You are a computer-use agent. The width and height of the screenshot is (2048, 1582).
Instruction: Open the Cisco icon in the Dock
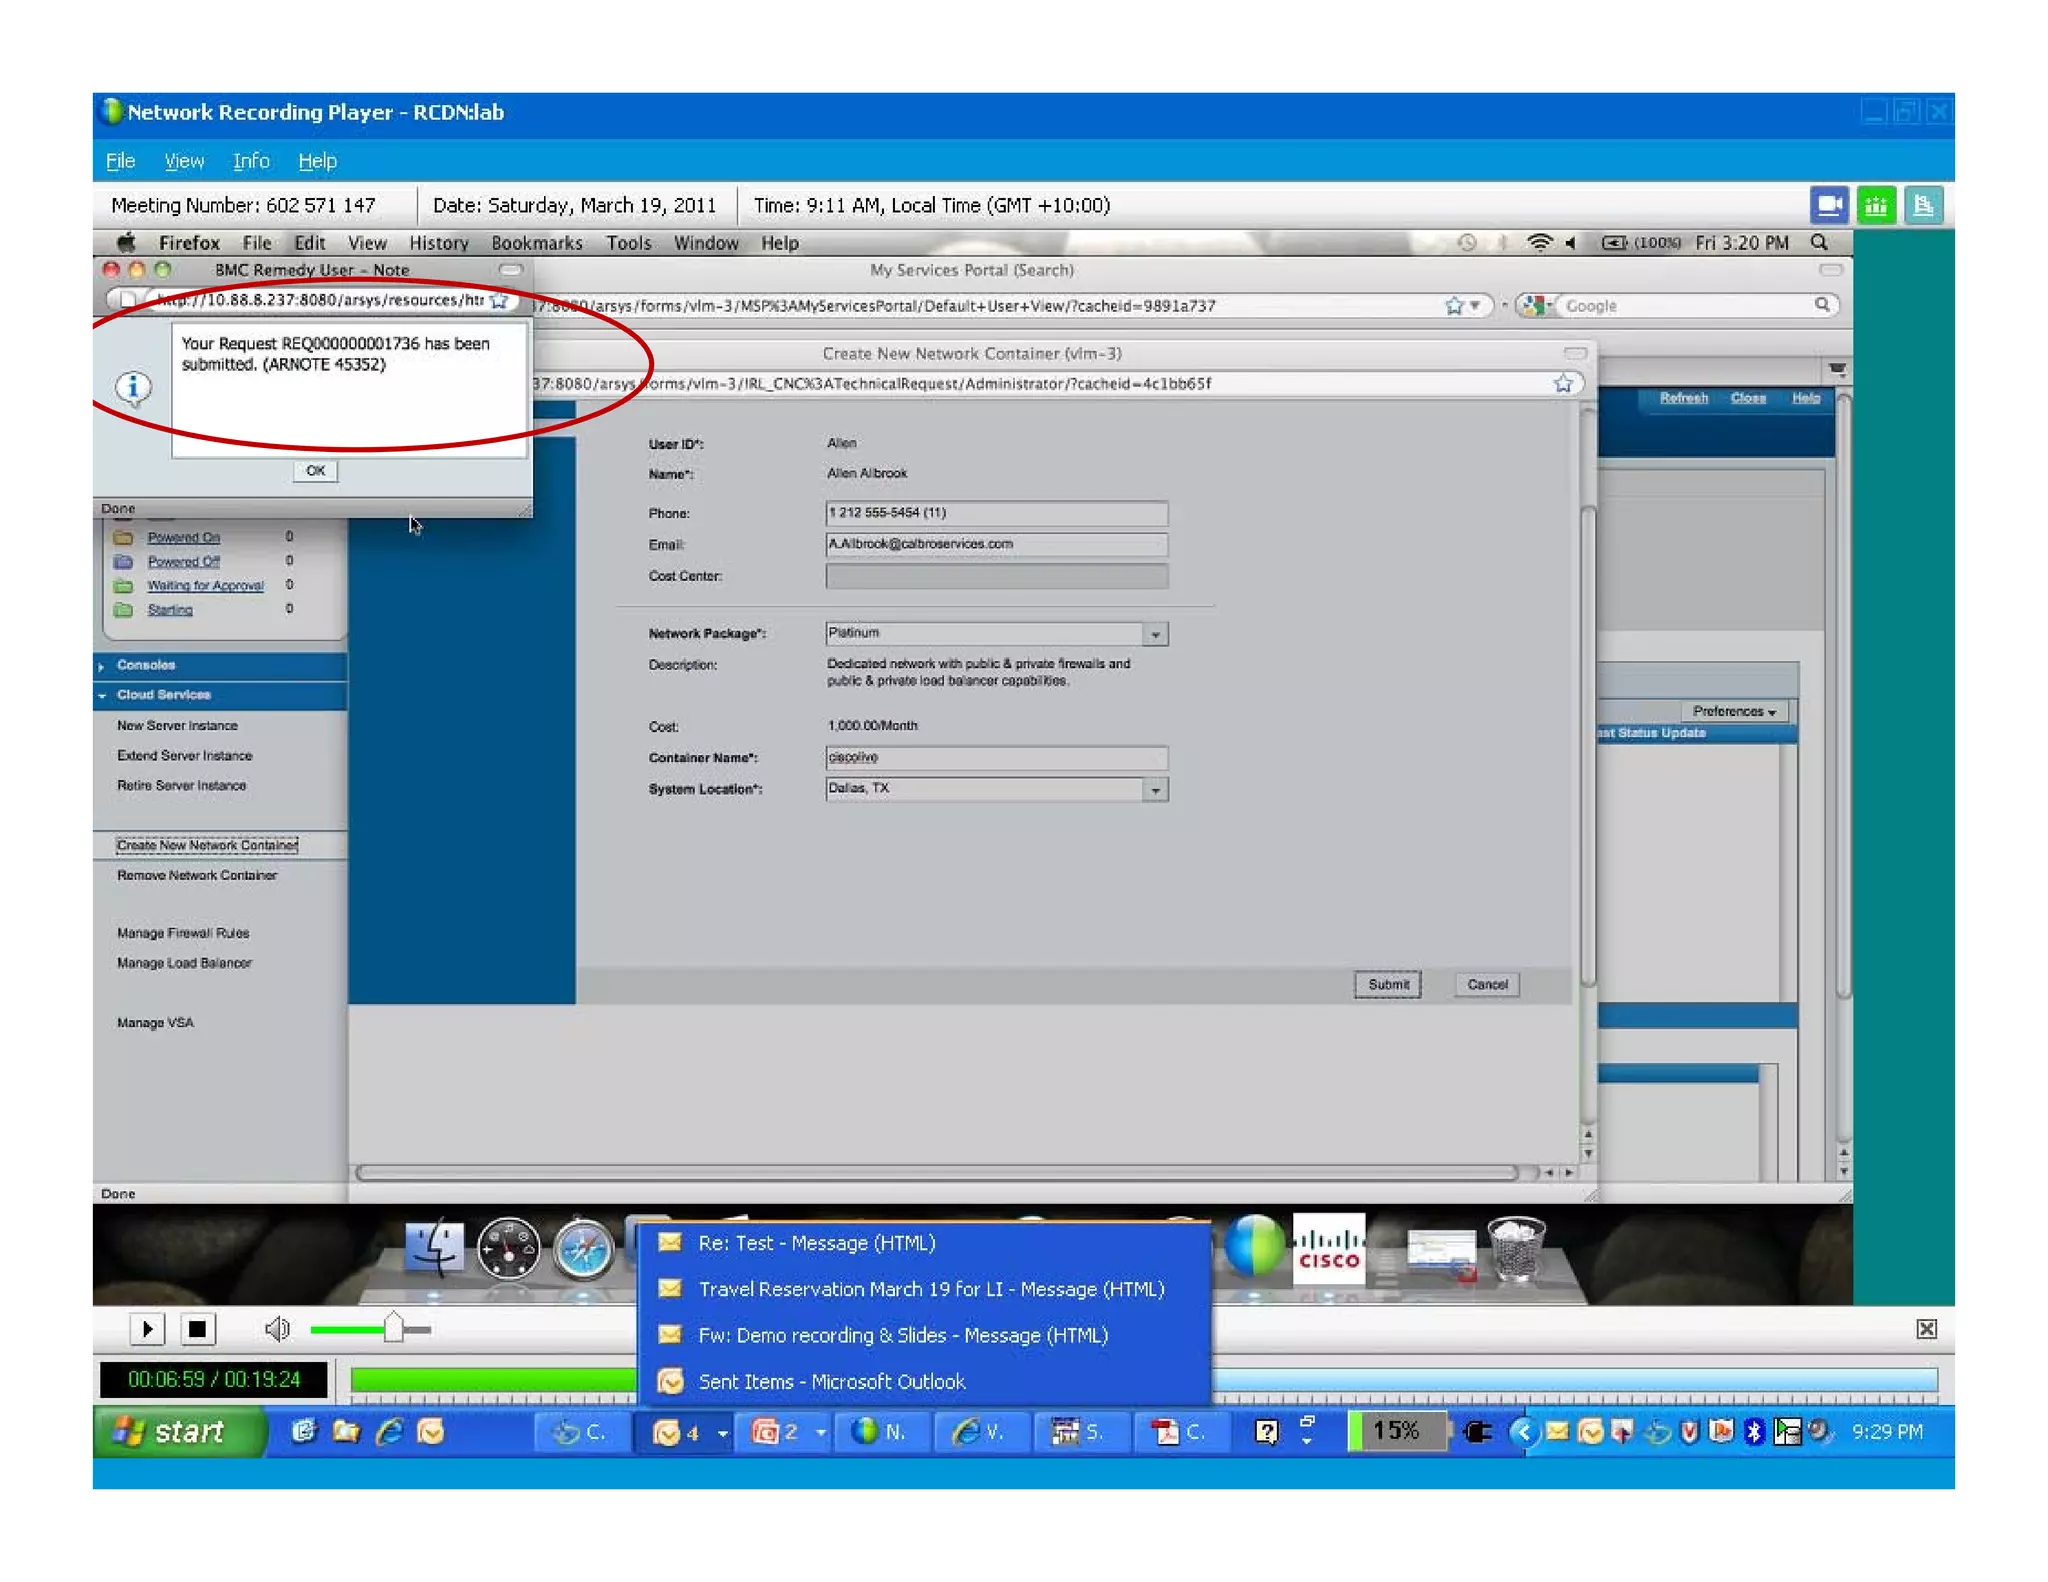[x=1329, y=1247]
